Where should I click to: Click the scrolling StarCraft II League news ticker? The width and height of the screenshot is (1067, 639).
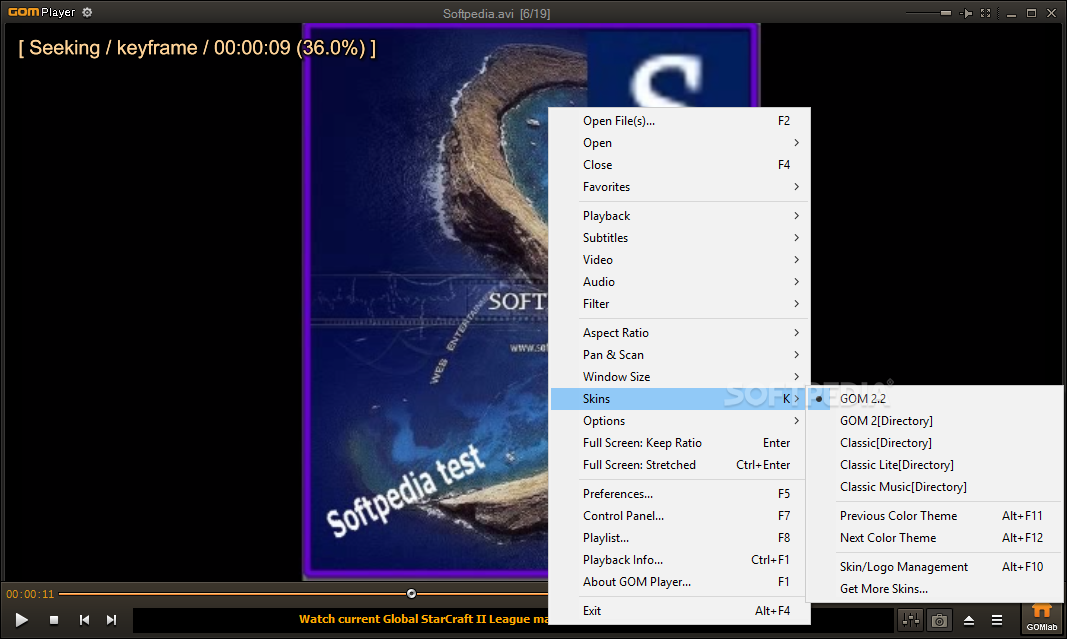[x=423, y=619]
